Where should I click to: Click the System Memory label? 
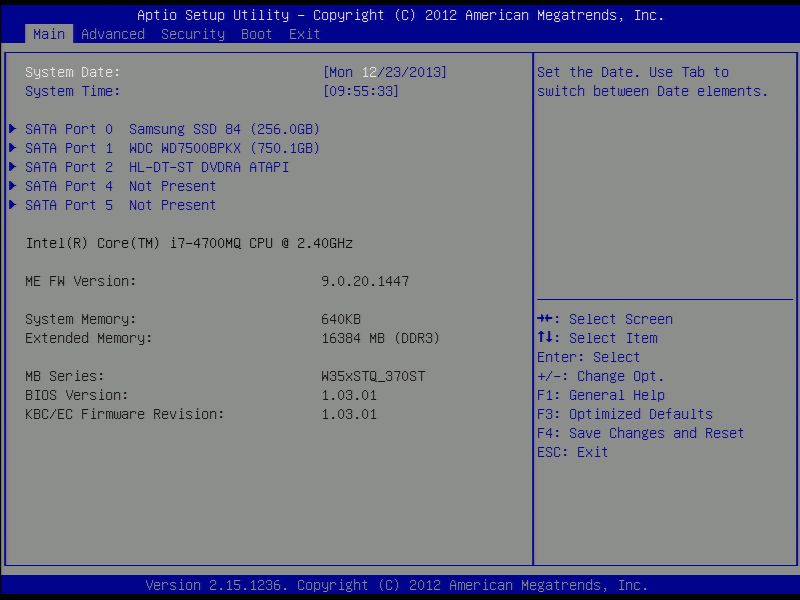coord(81,319)
